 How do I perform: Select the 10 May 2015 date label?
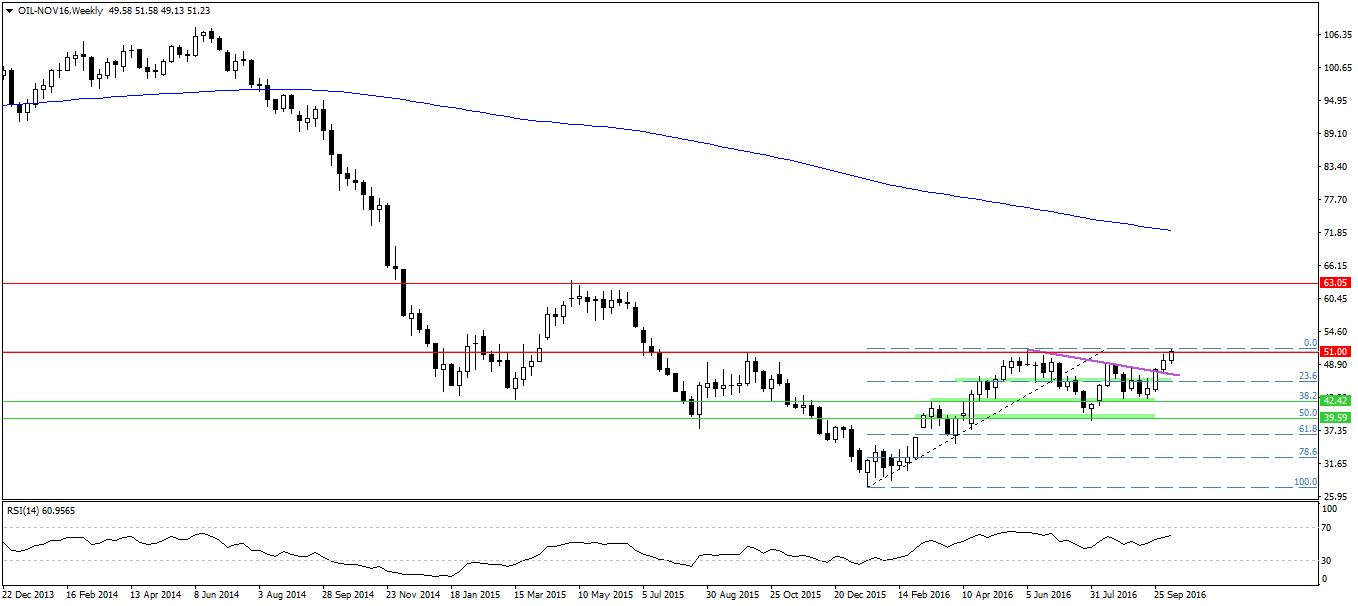tap(604, 594)
